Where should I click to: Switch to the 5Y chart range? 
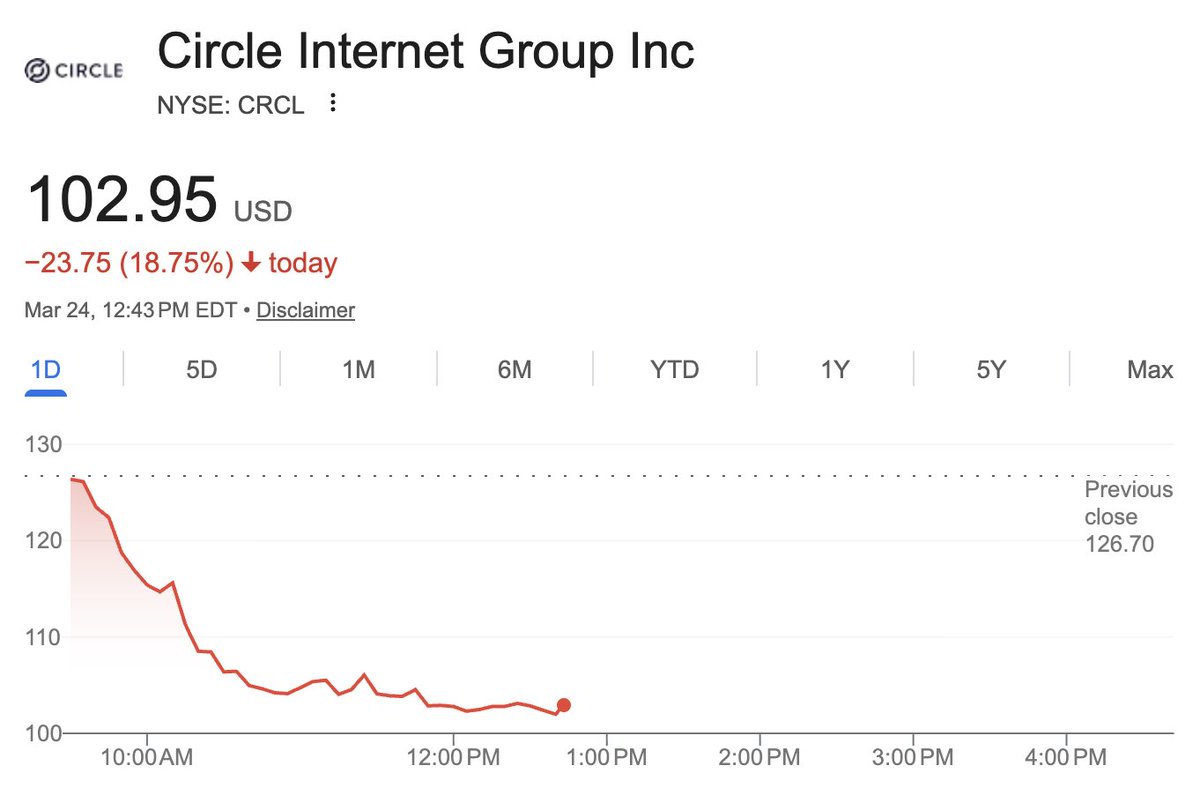pos(990,370)
